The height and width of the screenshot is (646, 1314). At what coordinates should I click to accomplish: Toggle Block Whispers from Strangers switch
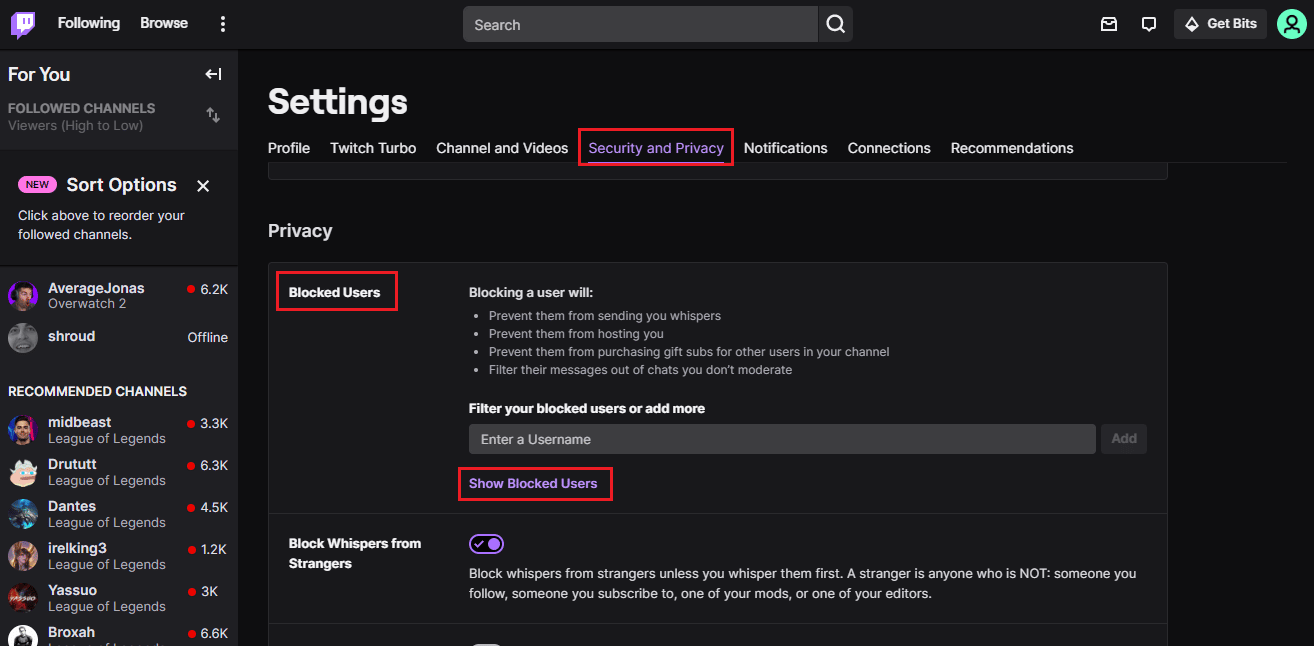coord(486,544)
